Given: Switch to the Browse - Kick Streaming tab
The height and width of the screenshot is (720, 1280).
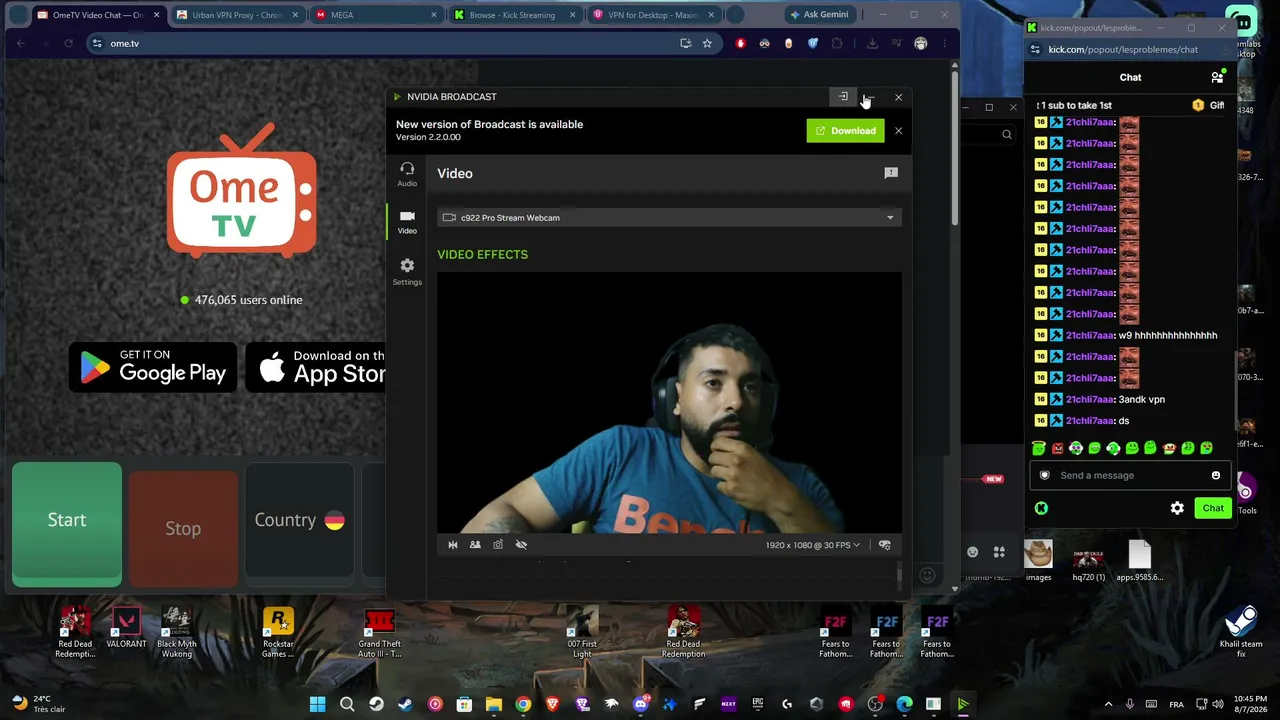Looking at the screenshot, I should point(513,15).
